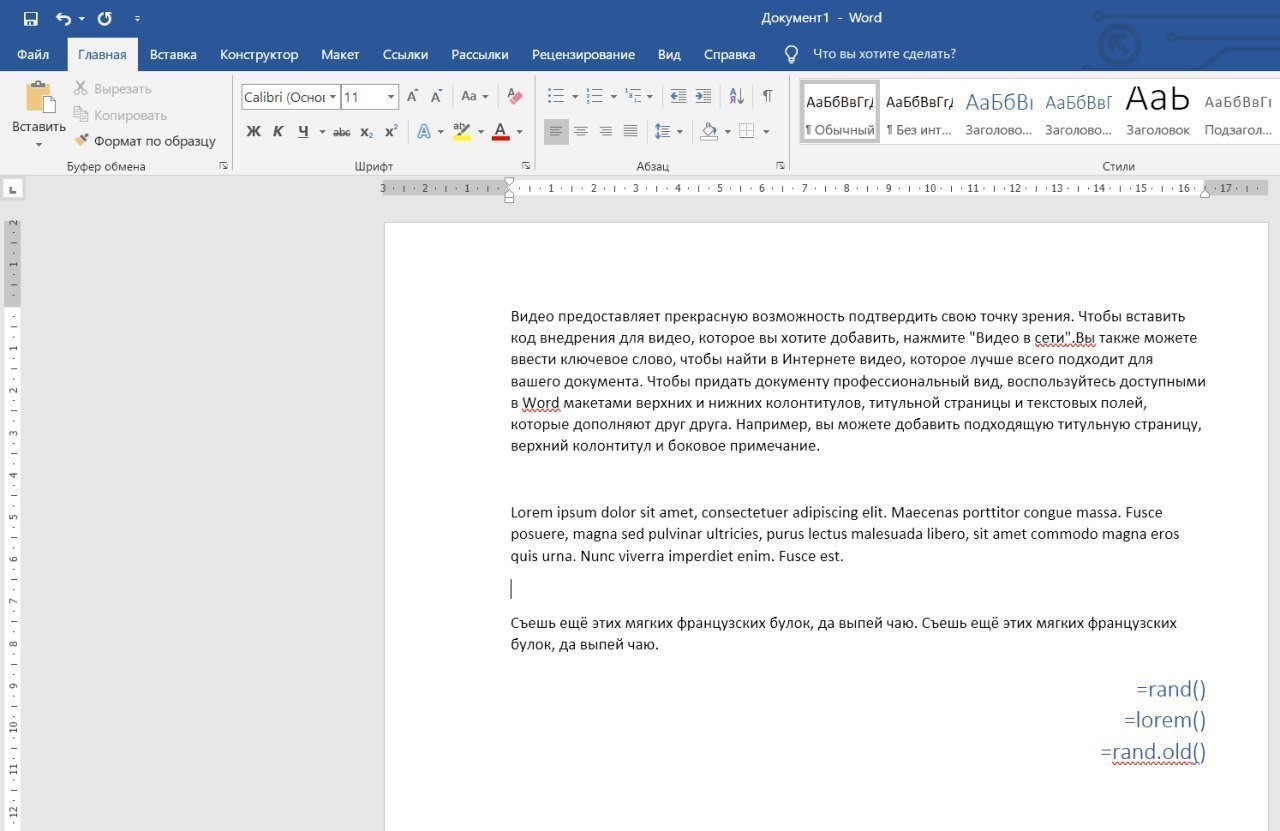Switch to the Конструктор tab

pos(259,54)
